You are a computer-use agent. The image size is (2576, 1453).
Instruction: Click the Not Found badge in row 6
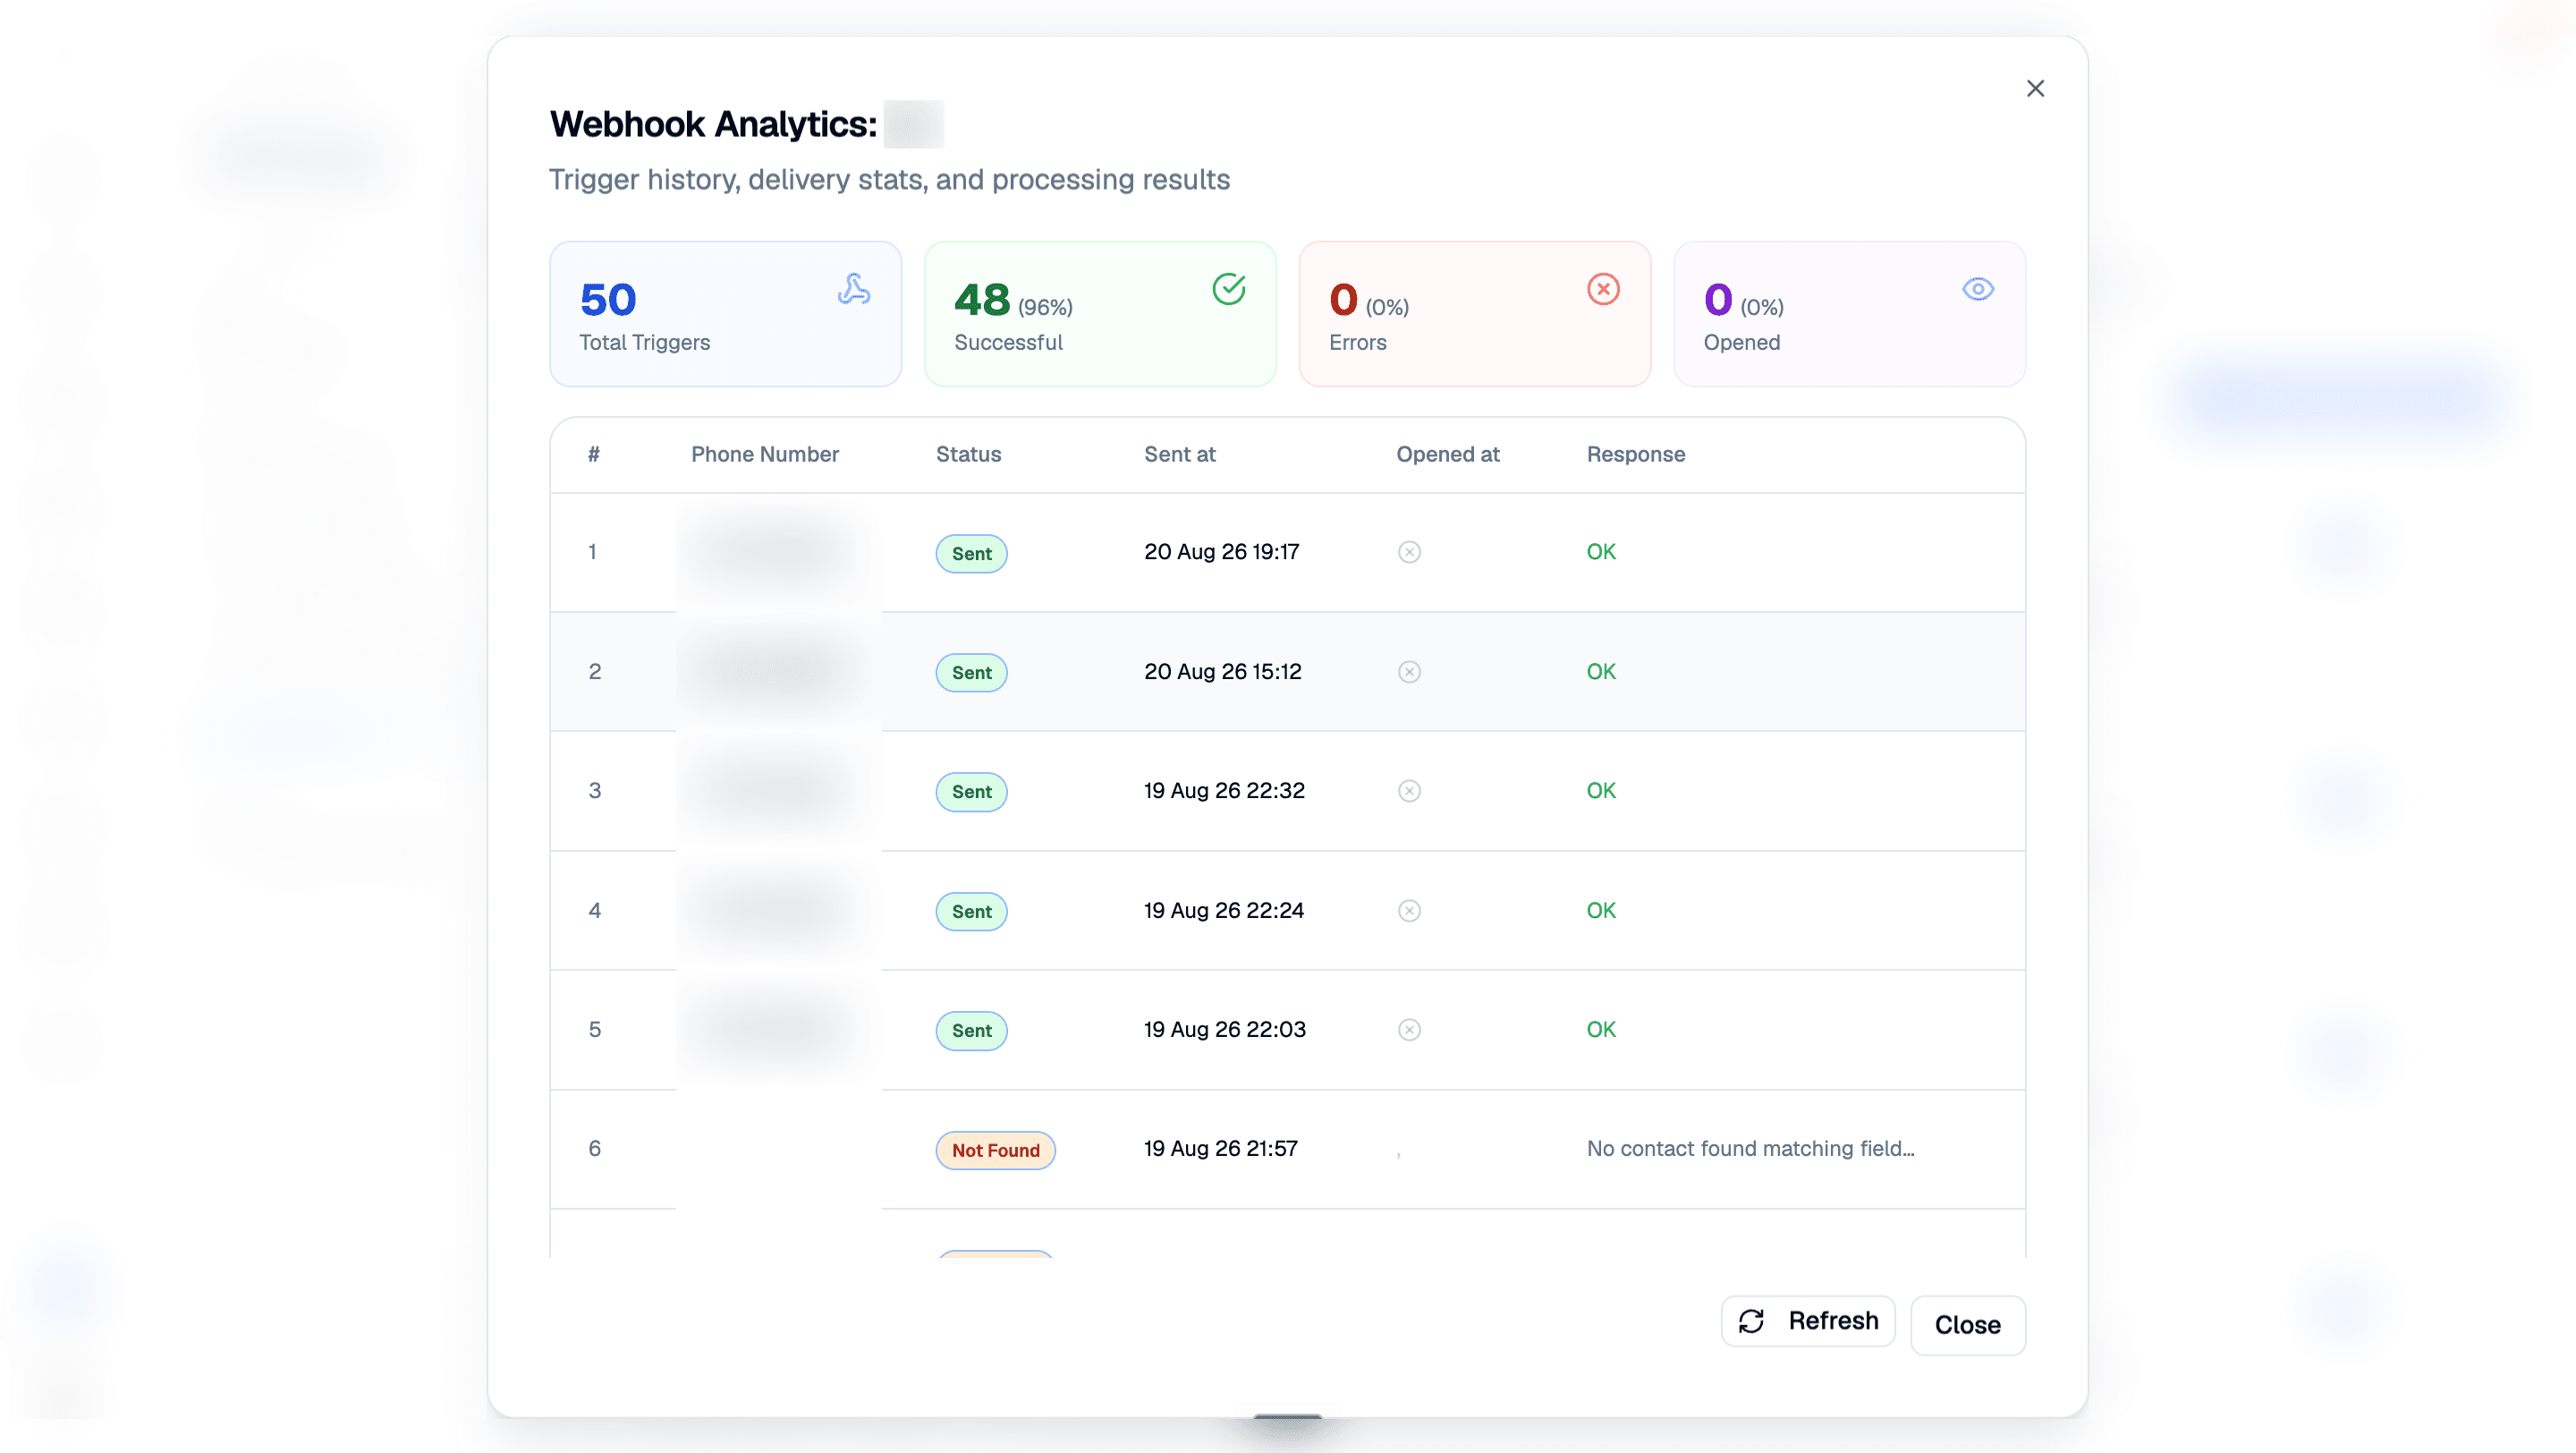point(995,1150)
